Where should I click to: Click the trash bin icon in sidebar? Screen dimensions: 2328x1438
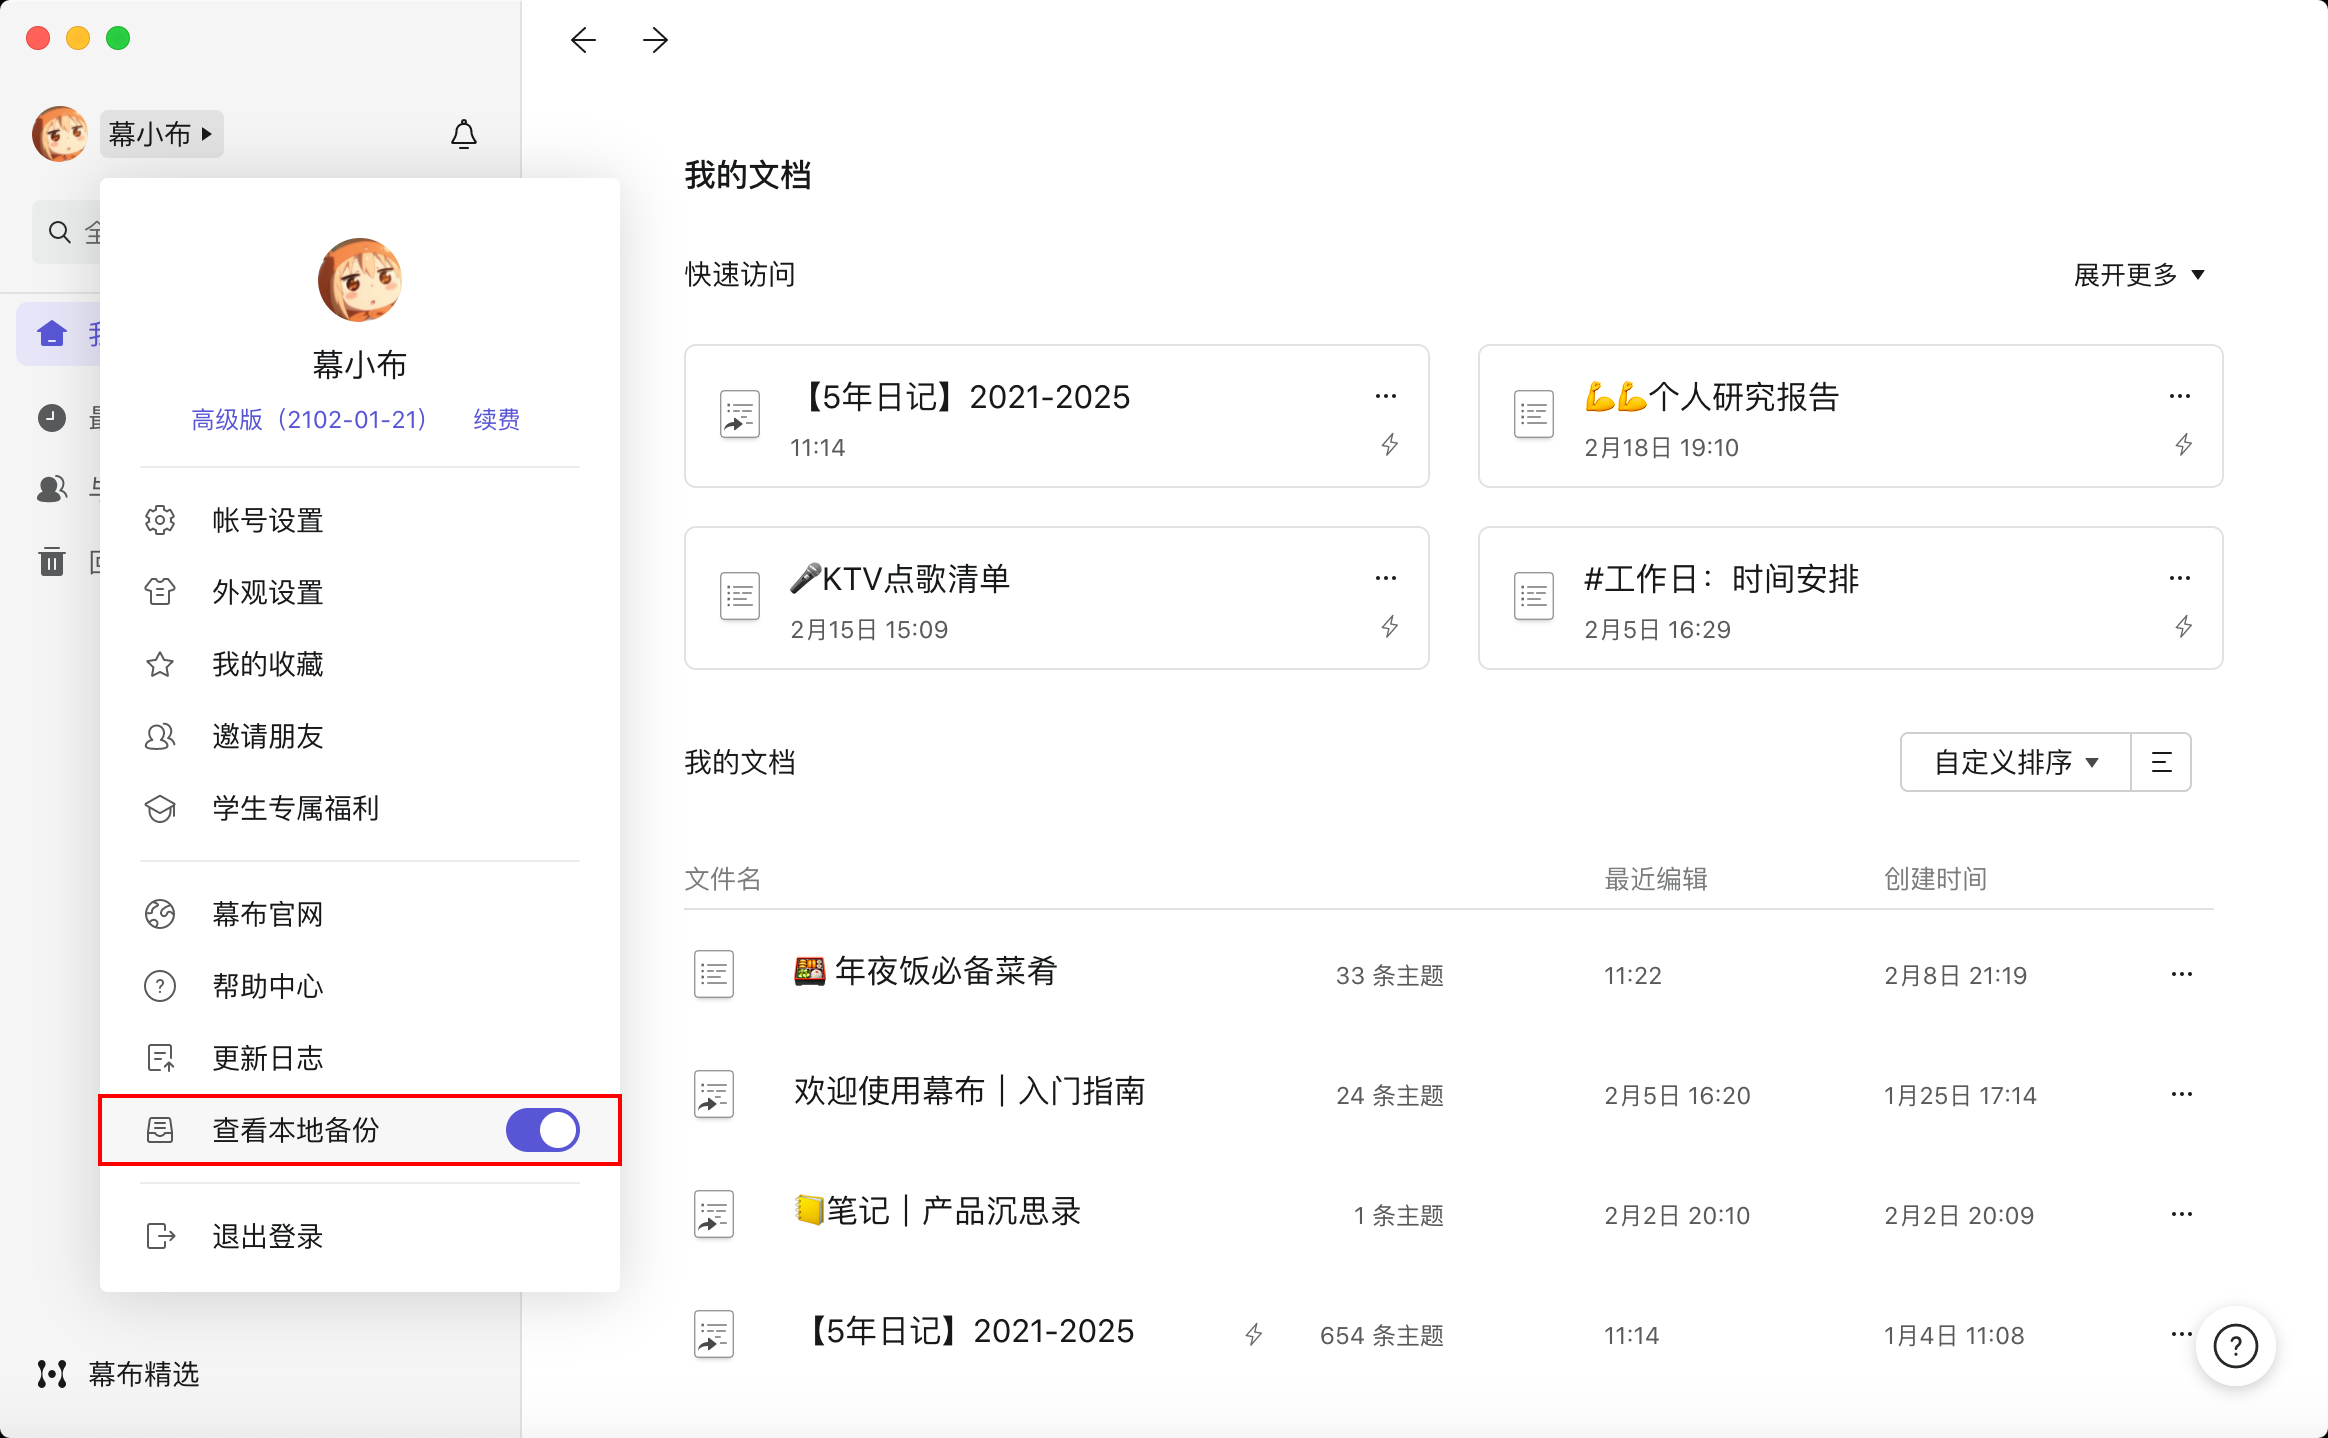pyautogui.click(x=52, y=561)
